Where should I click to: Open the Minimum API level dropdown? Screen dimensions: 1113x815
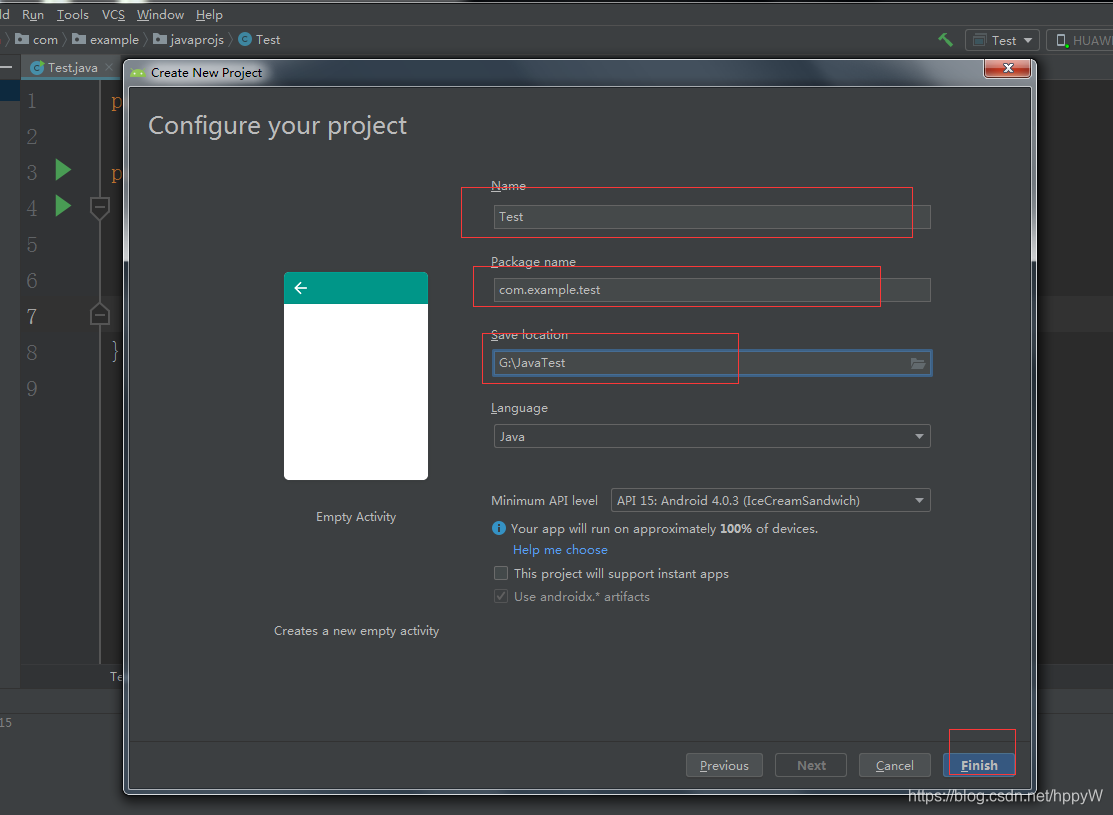[x=770, y=501]
